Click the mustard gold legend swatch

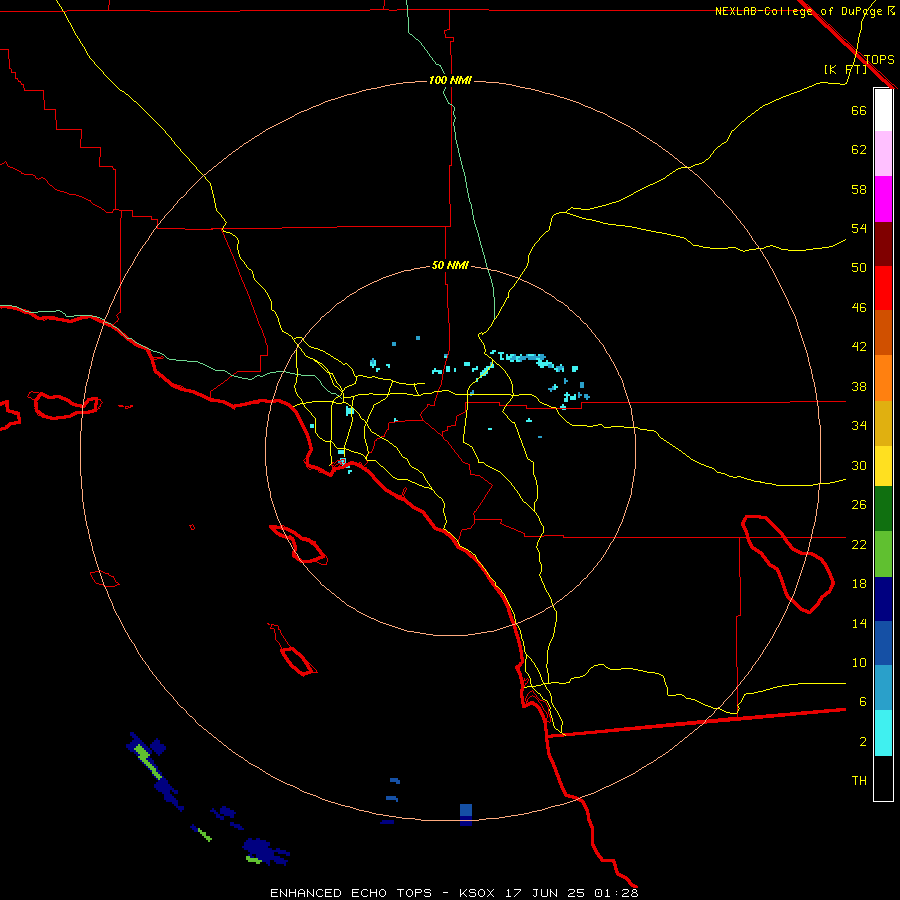pos(883,423)
